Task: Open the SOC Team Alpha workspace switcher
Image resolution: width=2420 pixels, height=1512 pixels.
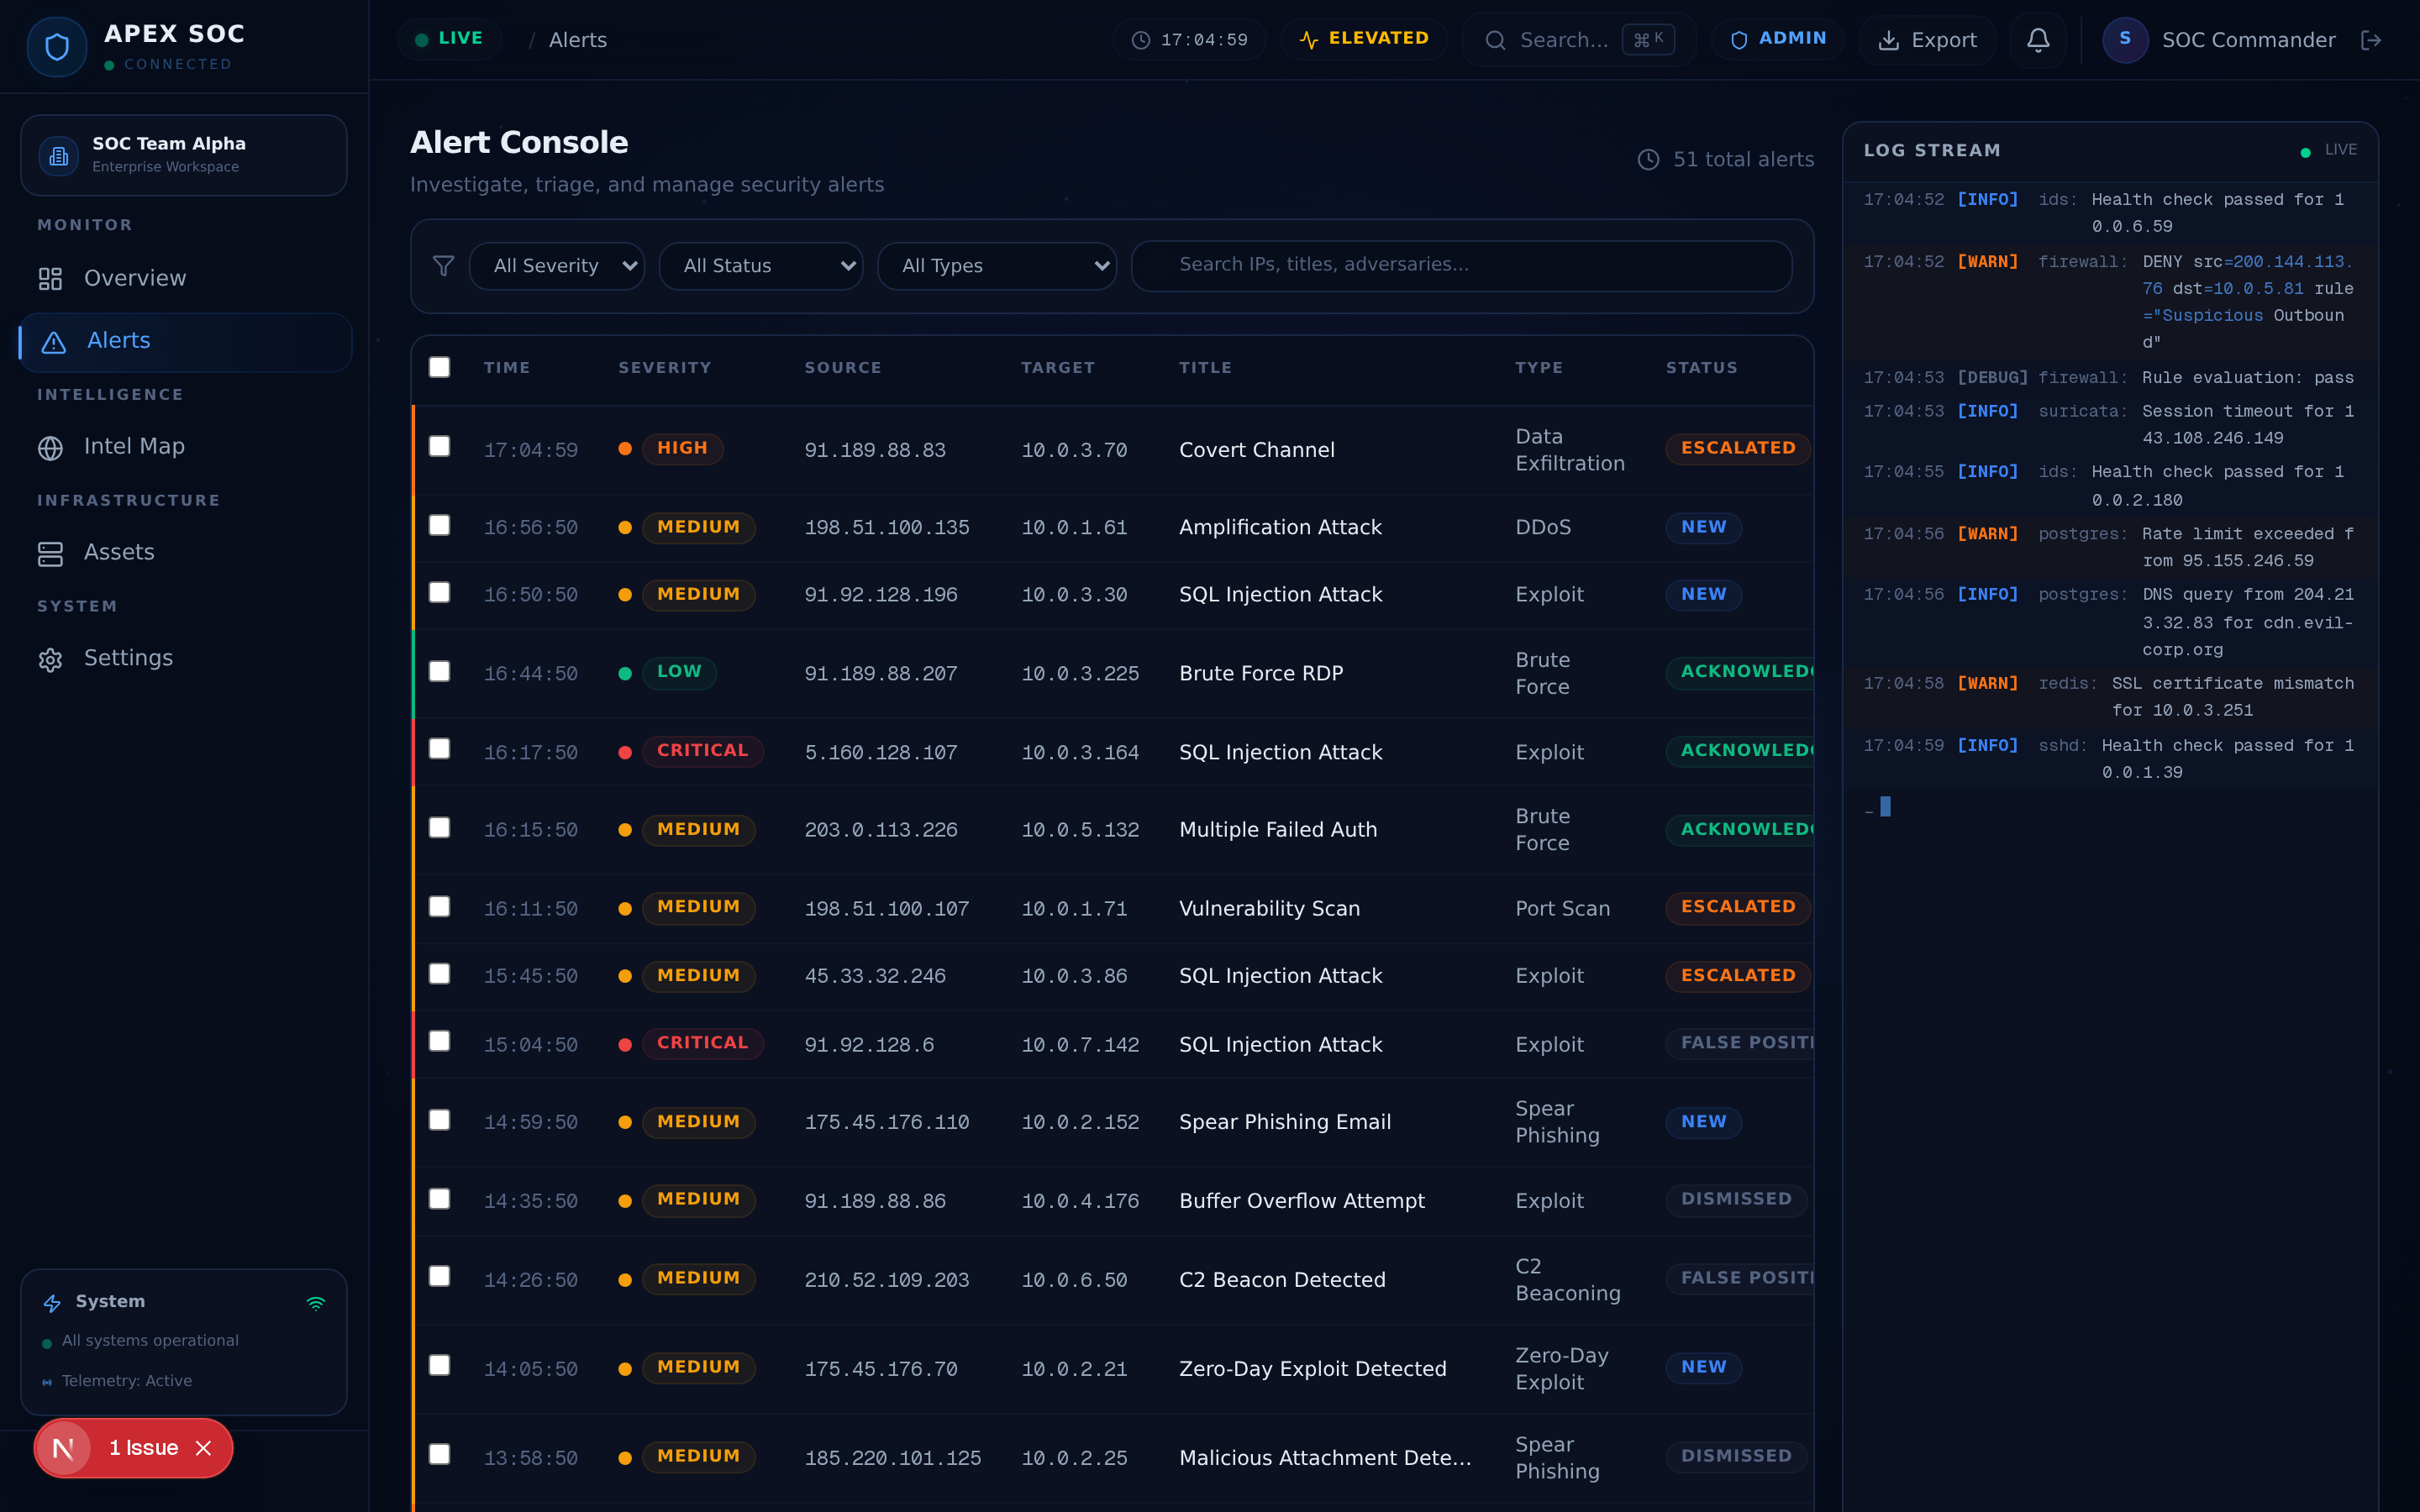Action: pos(184,155)
